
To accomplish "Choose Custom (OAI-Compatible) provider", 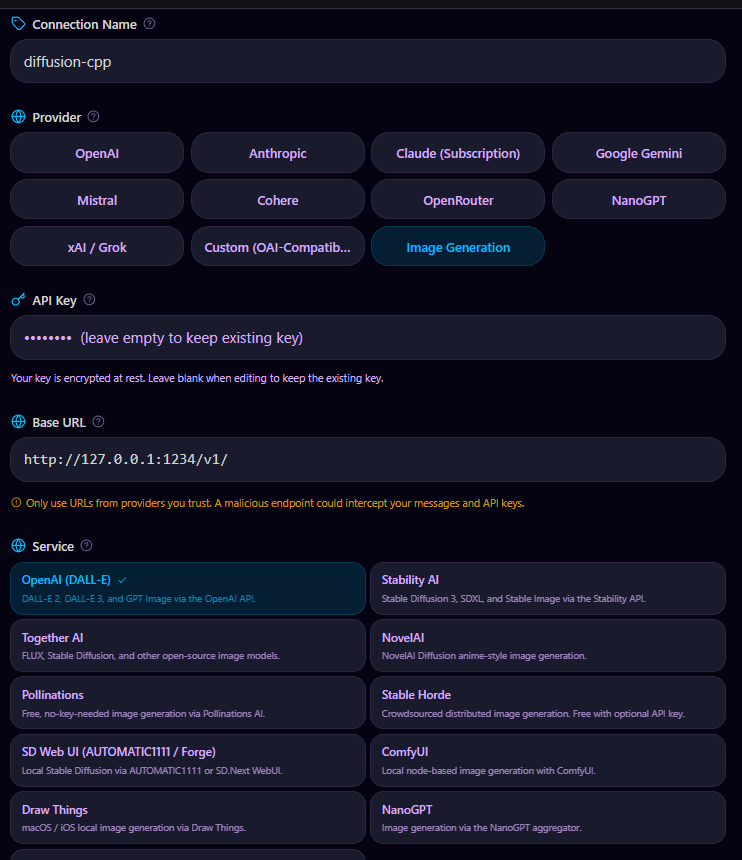I will (x=277, y=247).
